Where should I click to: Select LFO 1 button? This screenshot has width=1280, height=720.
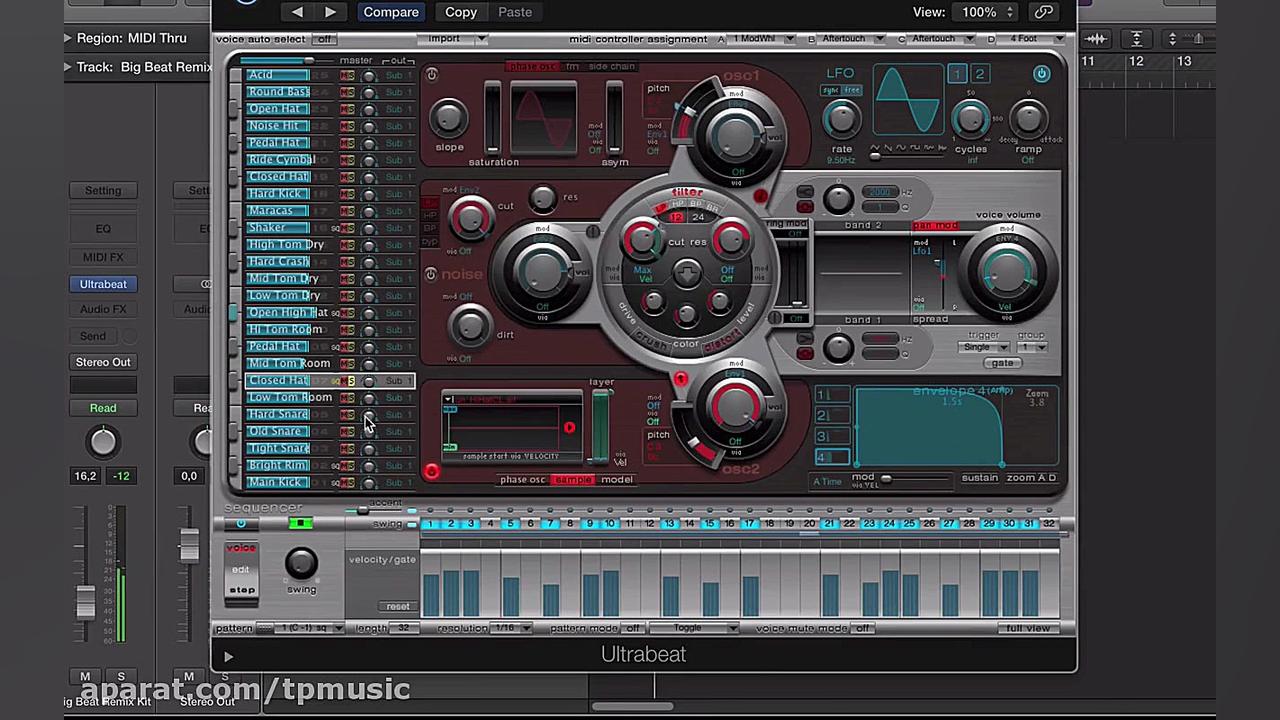957,74
